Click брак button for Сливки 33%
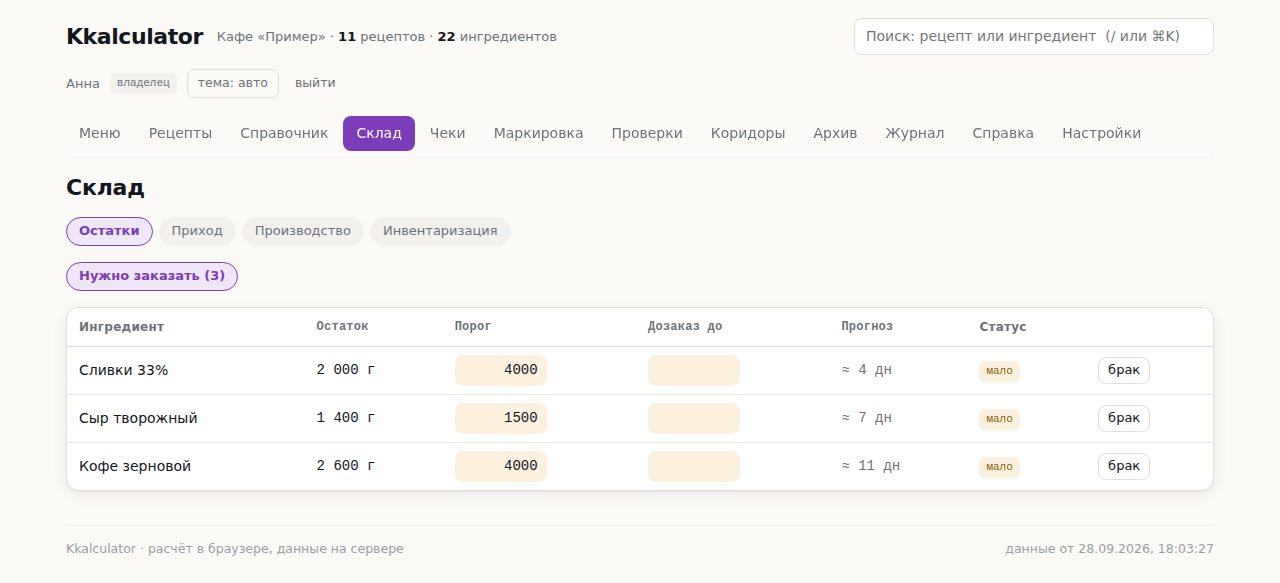This screenshot has height=583, width=1280. point(1124,370)
